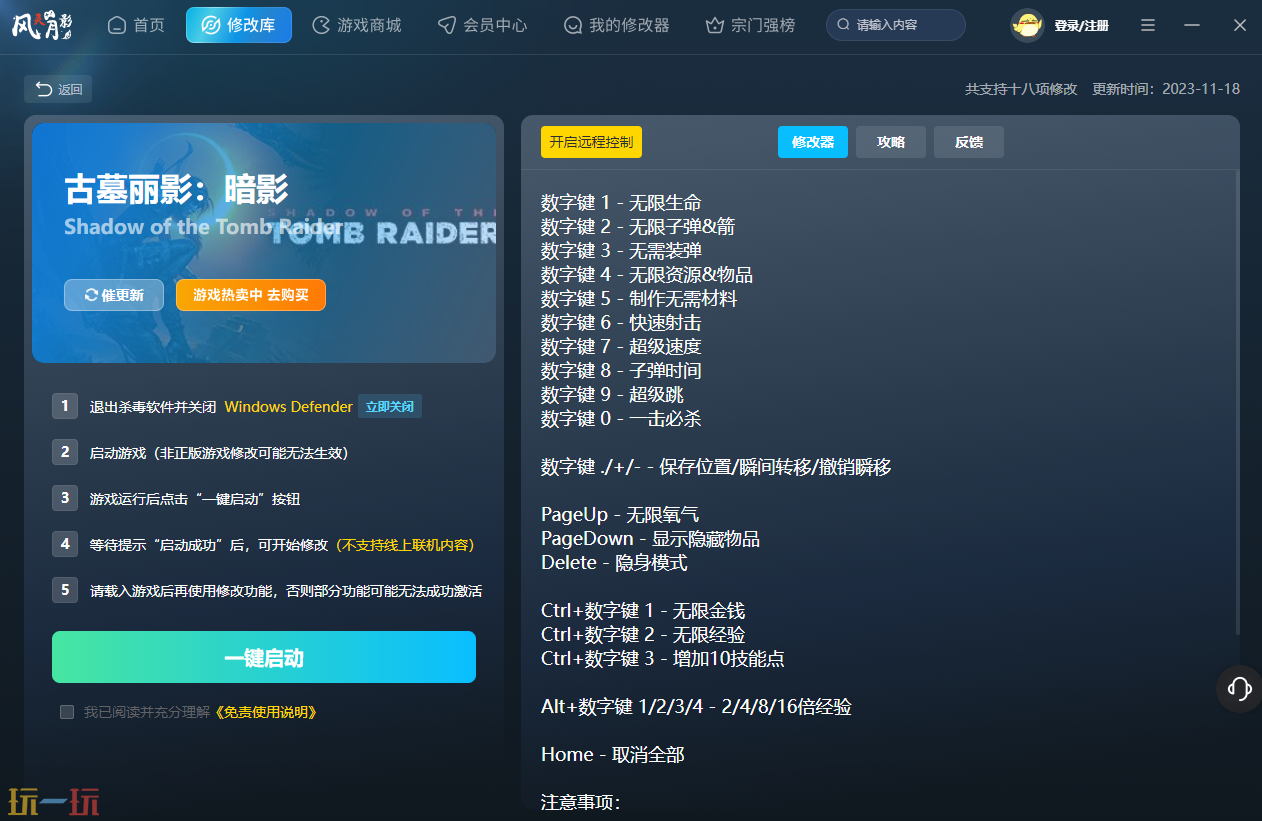This screenshot has width=1262, height=821.
Task: Click text 数字键 1 - 无限生命
Action: click(621, 203)
